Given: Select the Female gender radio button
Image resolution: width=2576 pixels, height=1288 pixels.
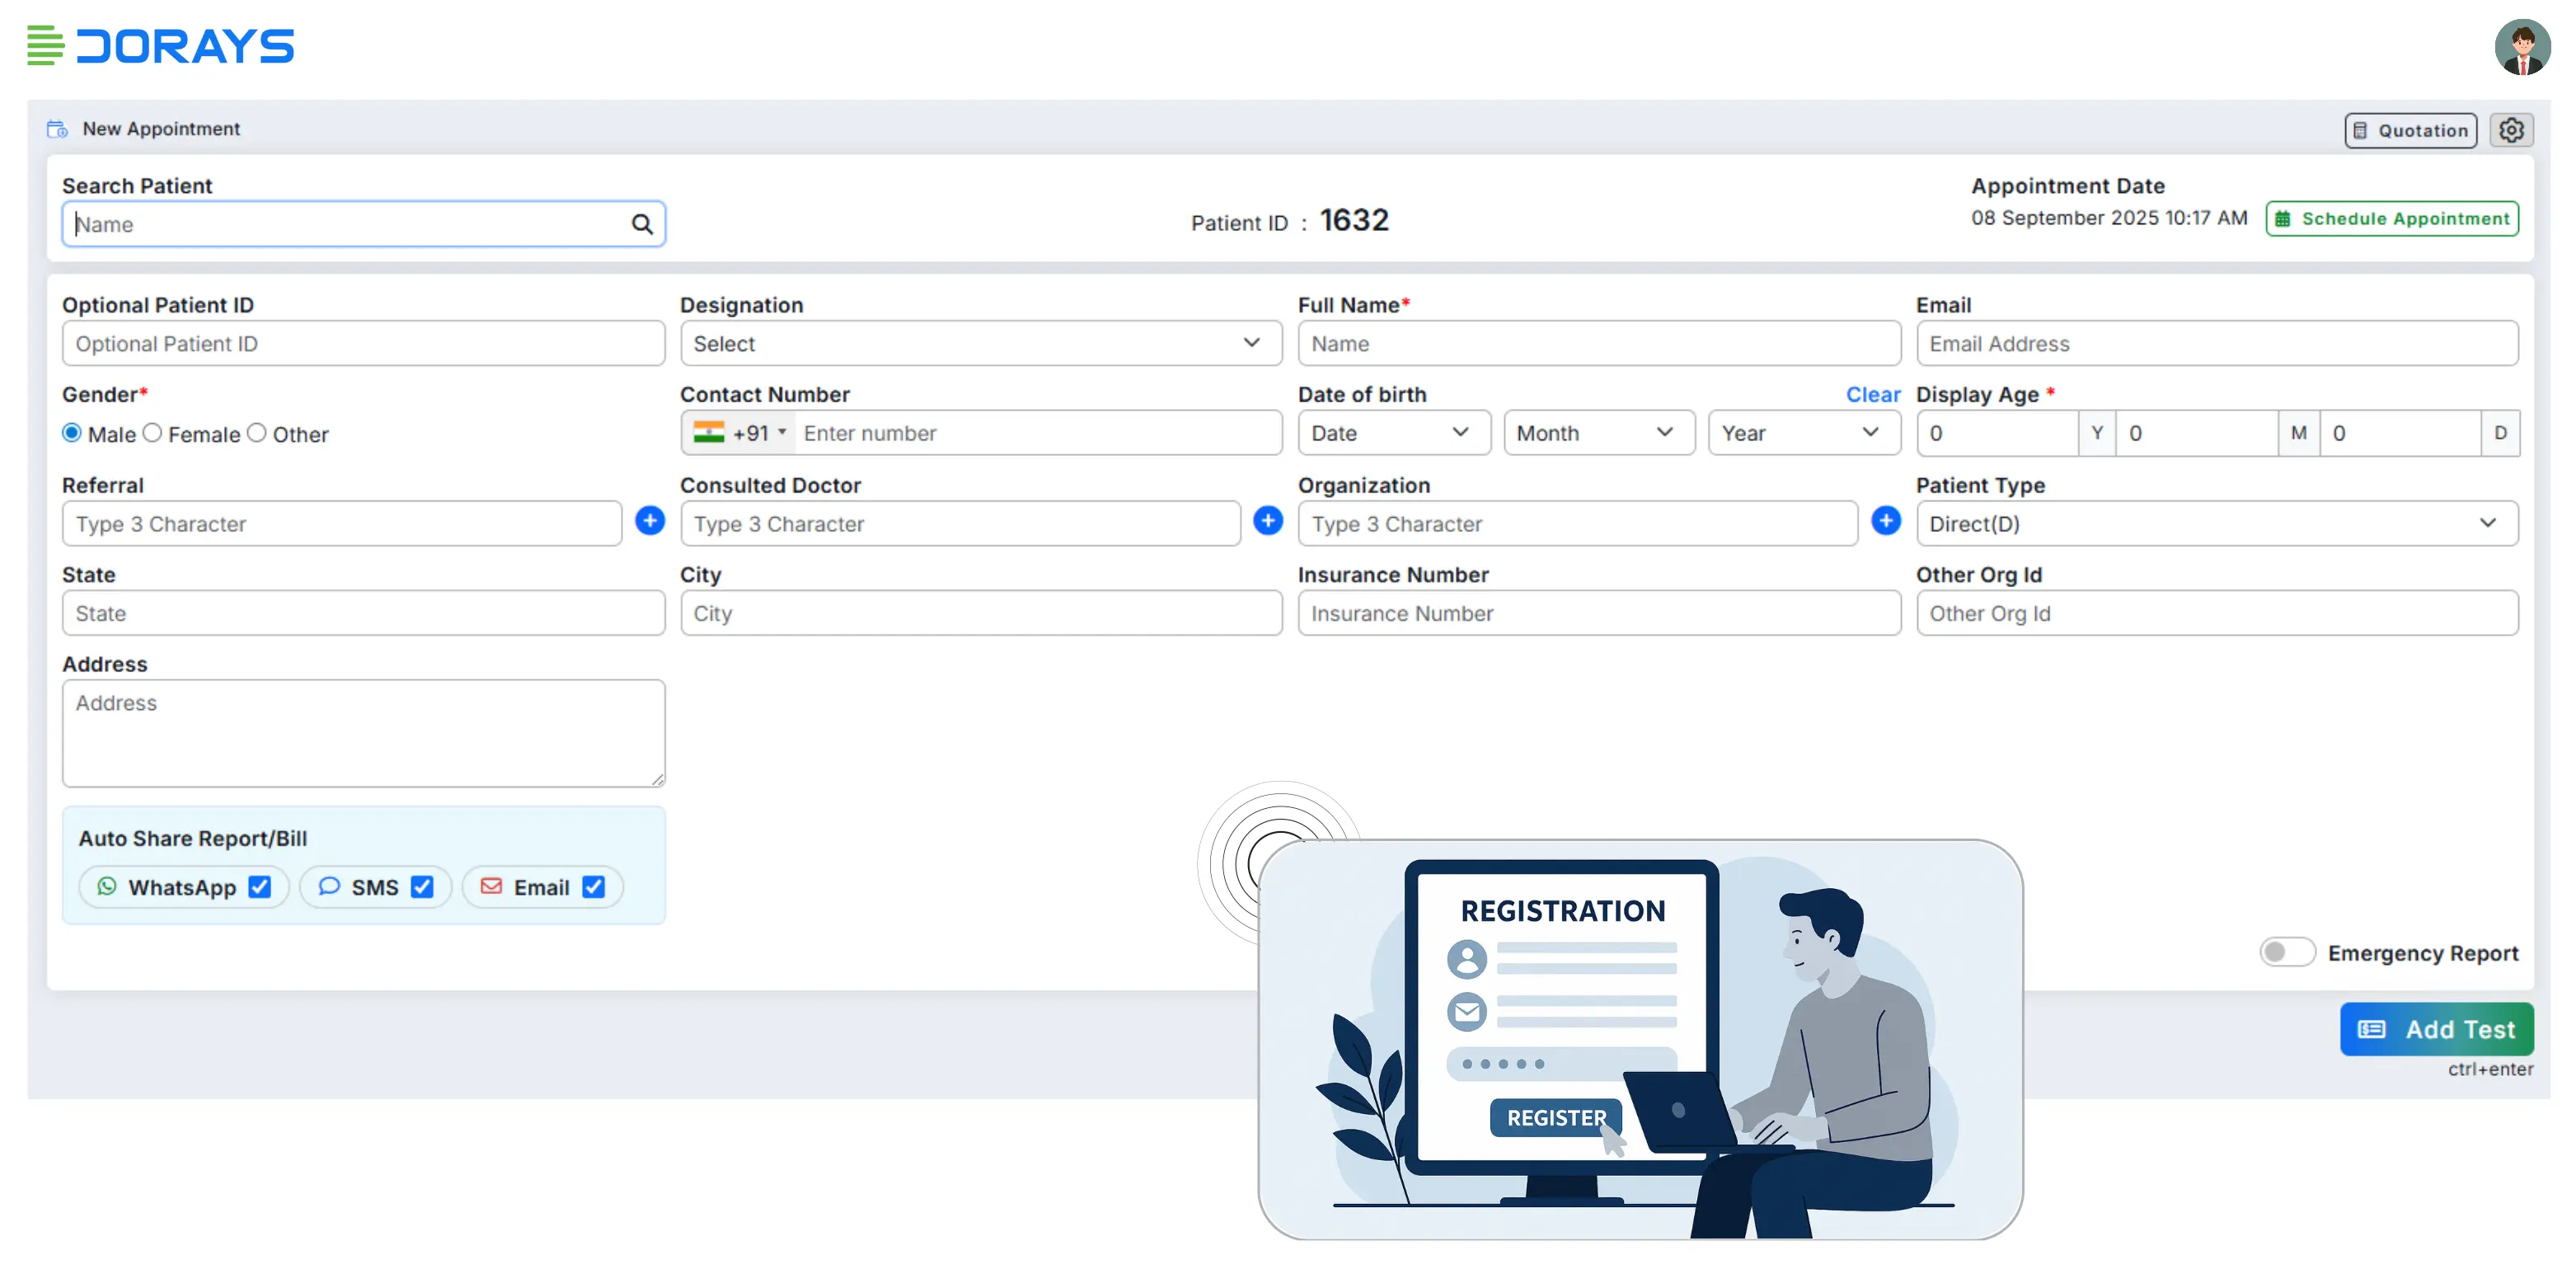Looking at the screenshot, I should click(152, 433).
